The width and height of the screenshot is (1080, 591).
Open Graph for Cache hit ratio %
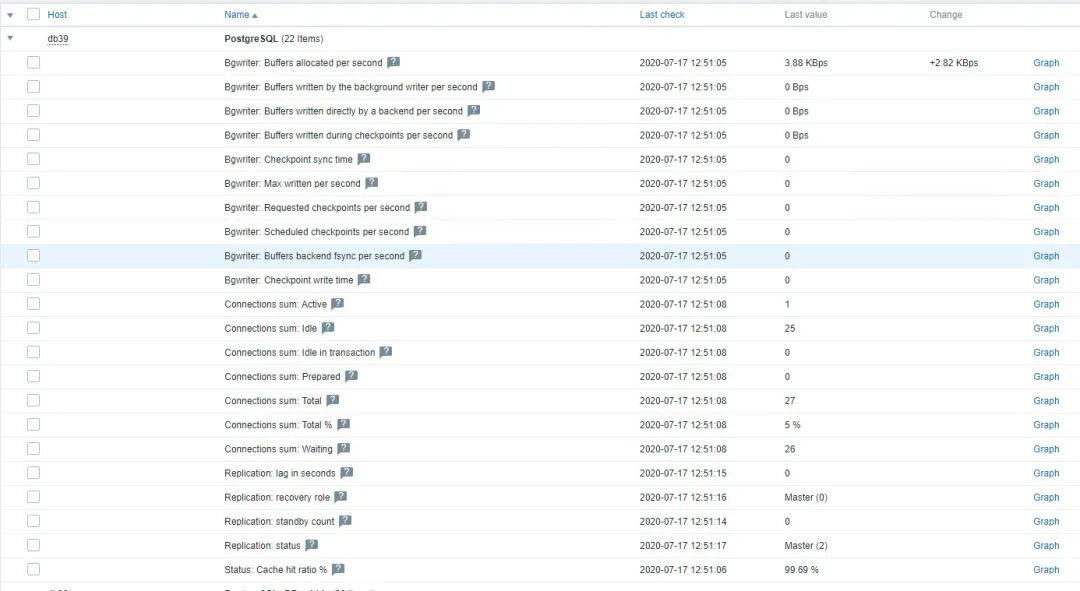pyautogui.click(x=1046, y=569)
